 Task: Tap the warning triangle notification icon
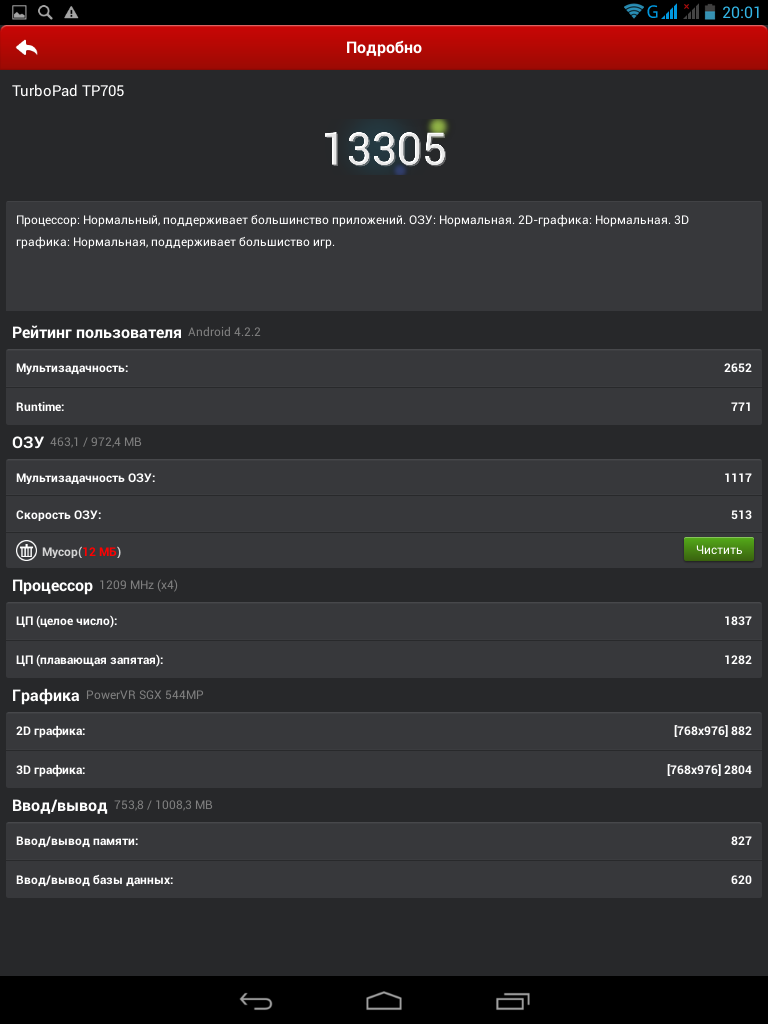point(71,12)
